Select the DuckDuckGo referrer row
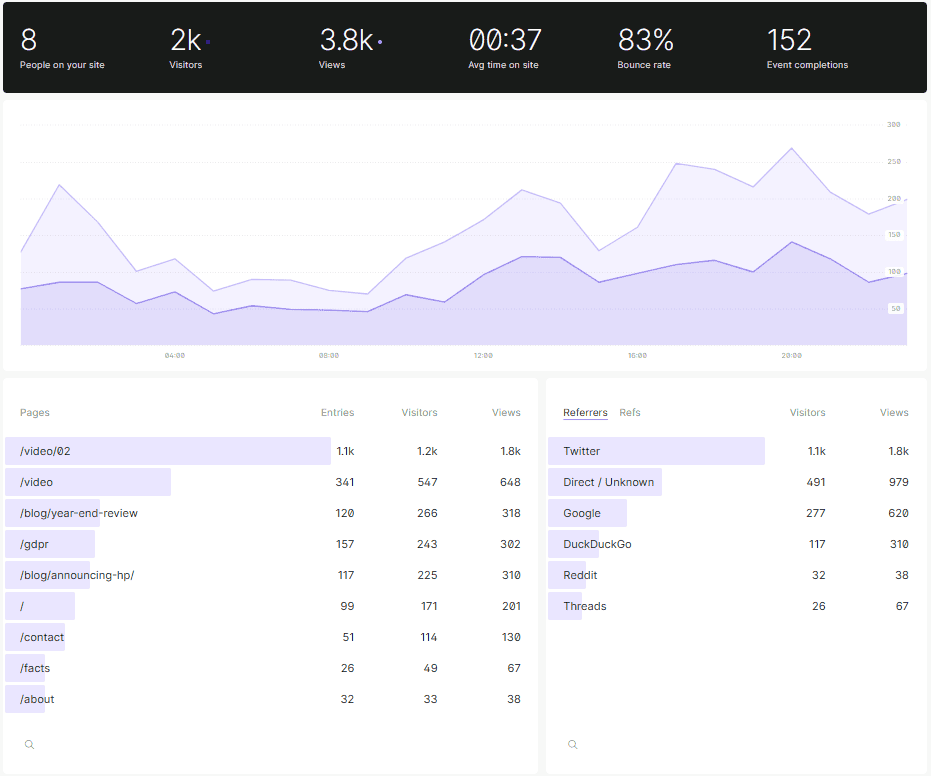The image size is (931, 776). click(x=597, y=544)
